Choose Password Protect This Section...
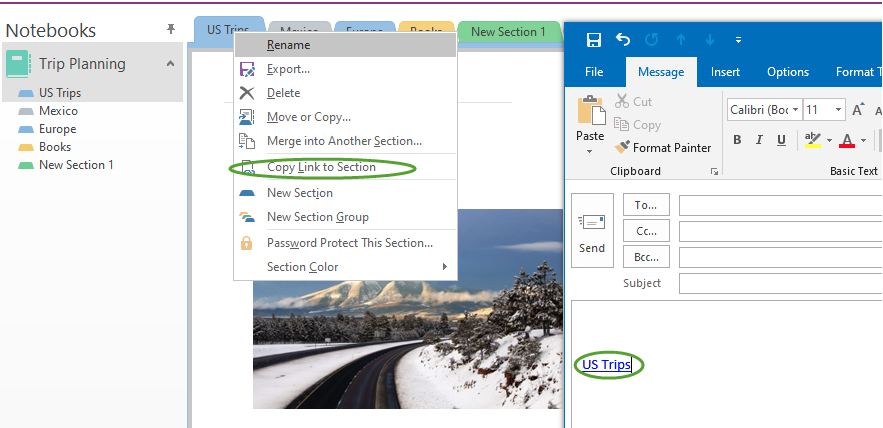 [345, 243]
